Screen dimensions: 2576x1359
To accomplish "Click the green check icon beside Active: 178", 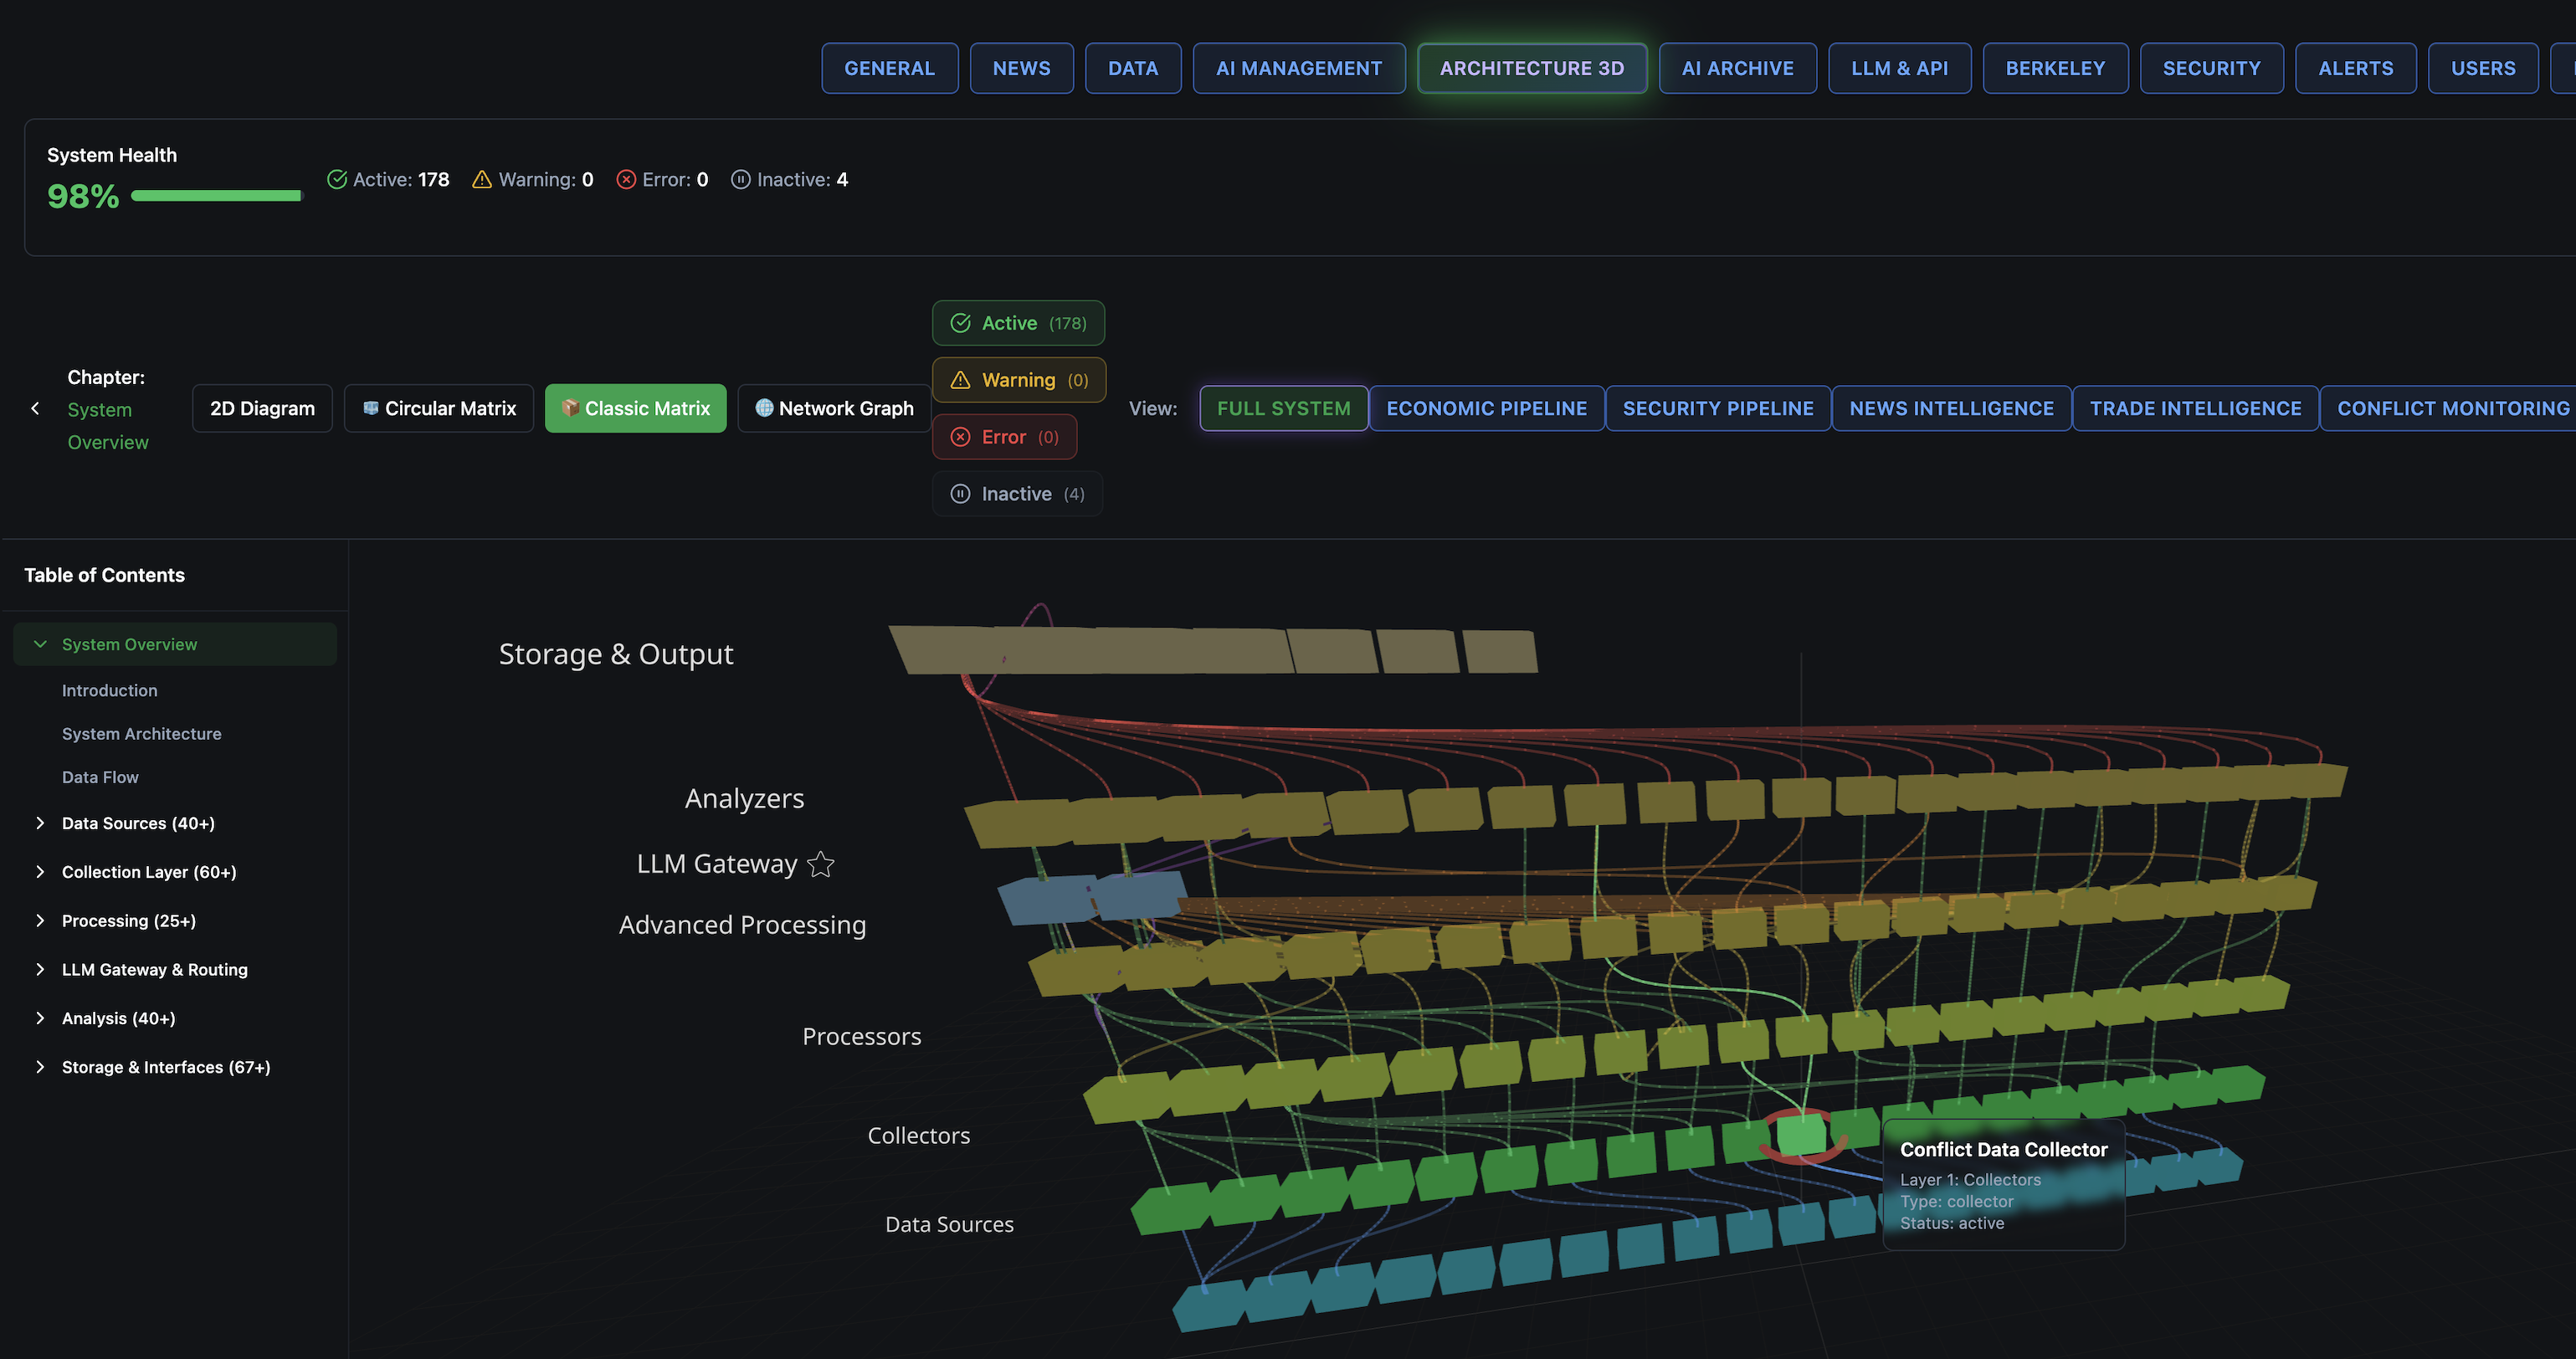I will (x=337, y=179).
